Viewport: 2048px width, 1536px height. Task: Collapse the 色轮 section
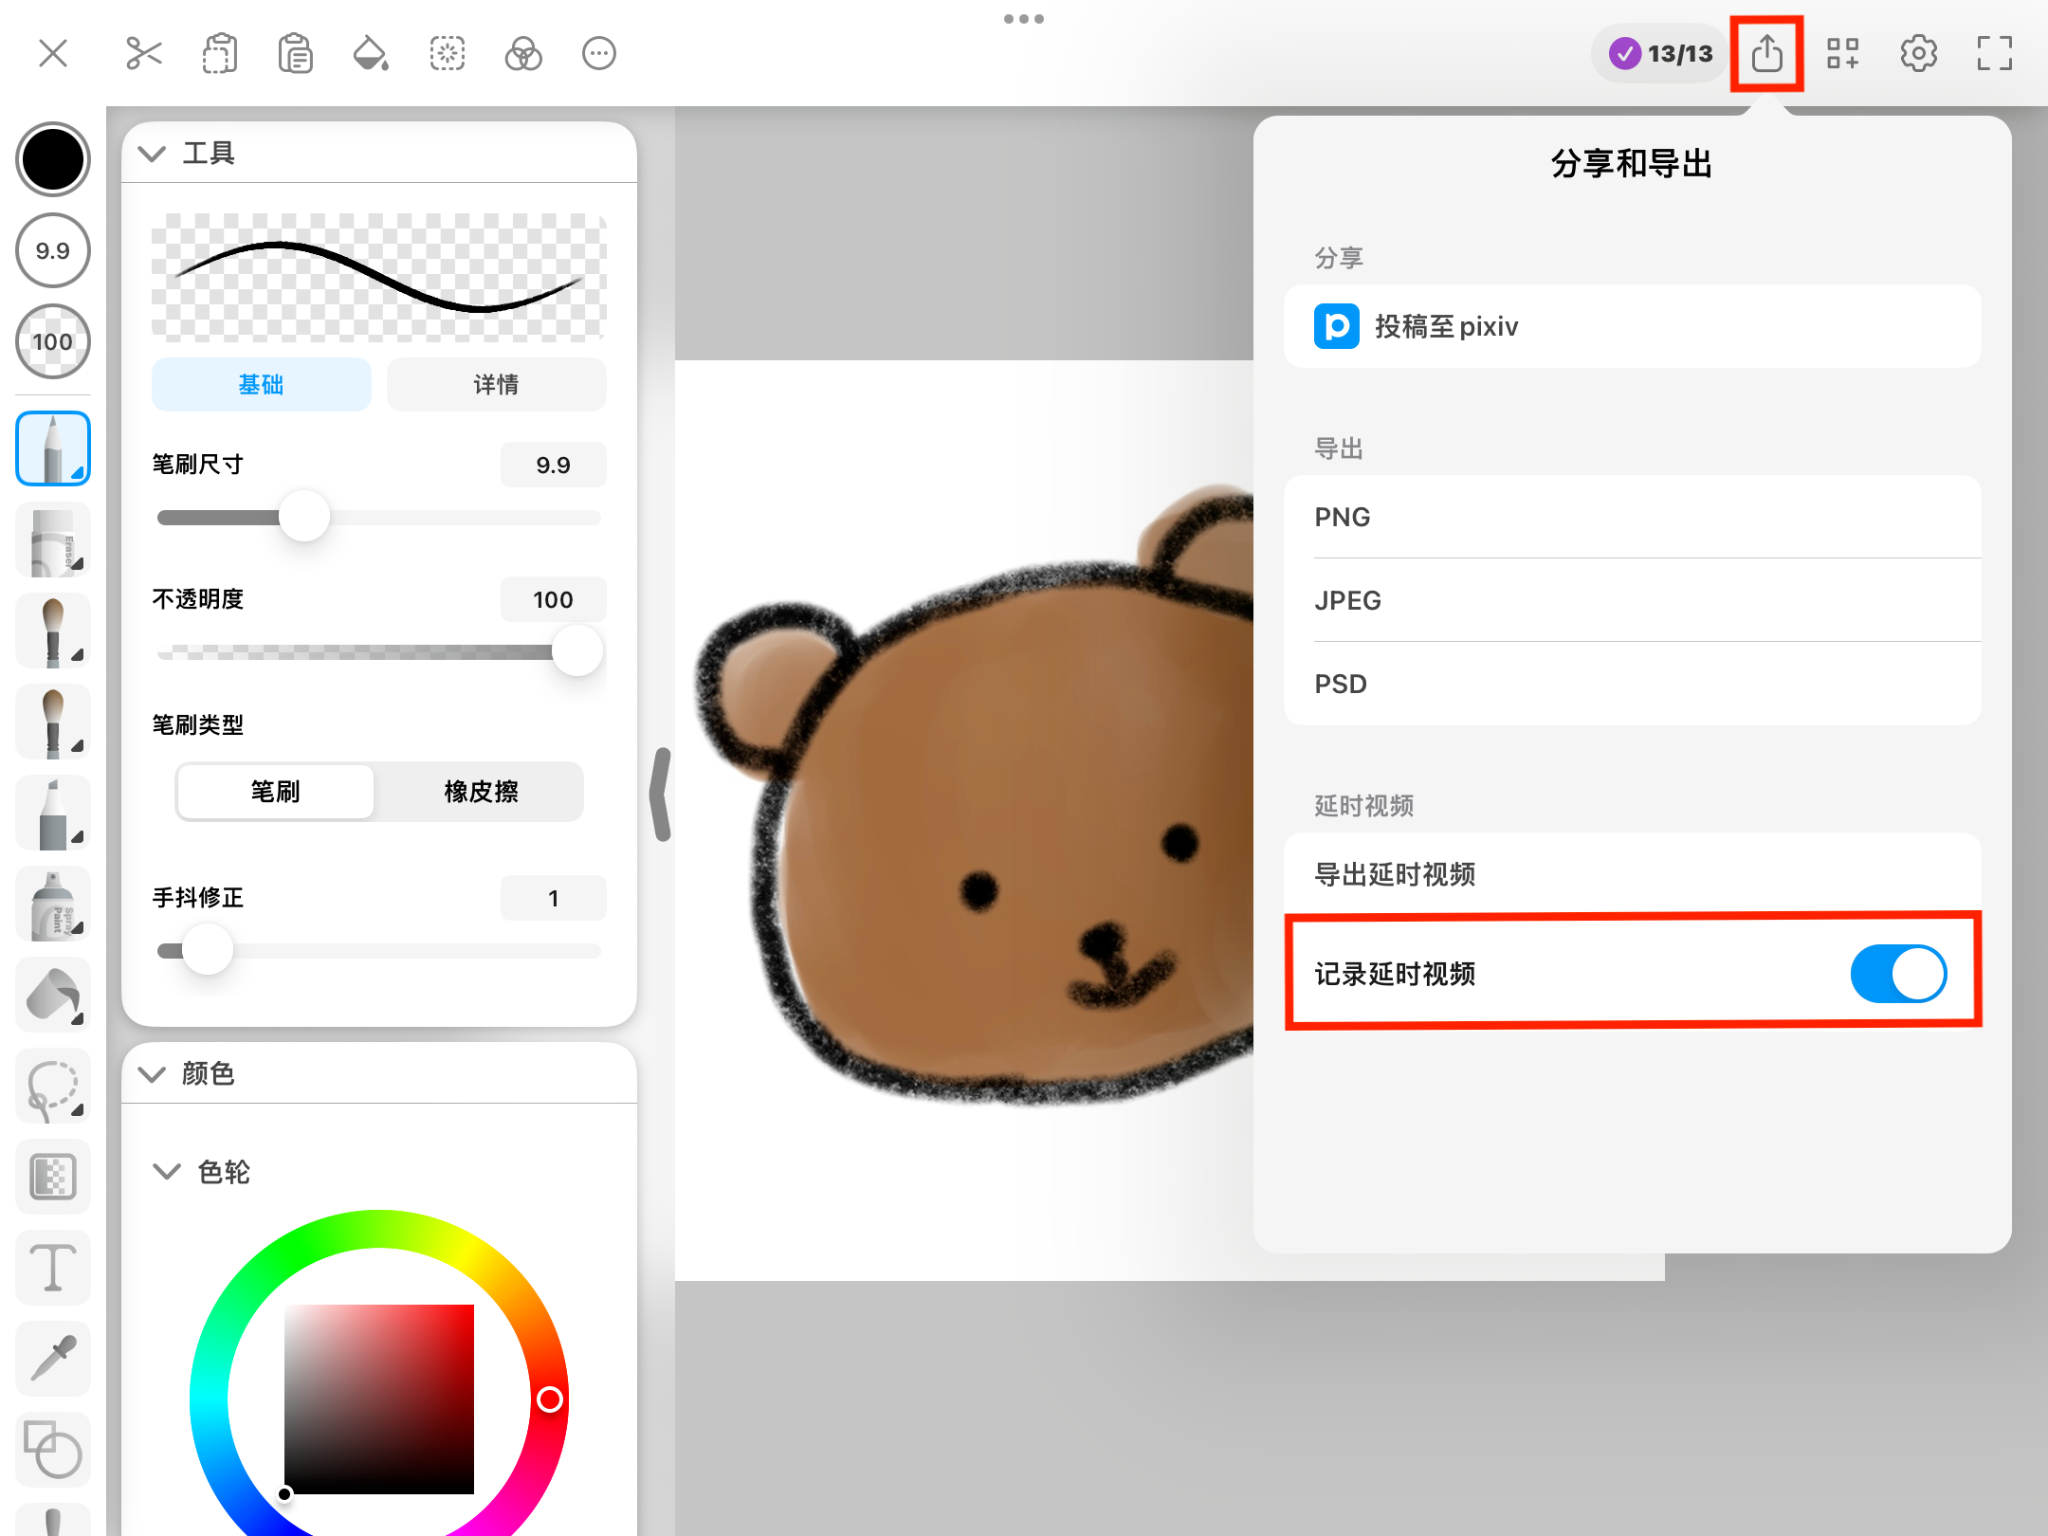pos(166,1171)
